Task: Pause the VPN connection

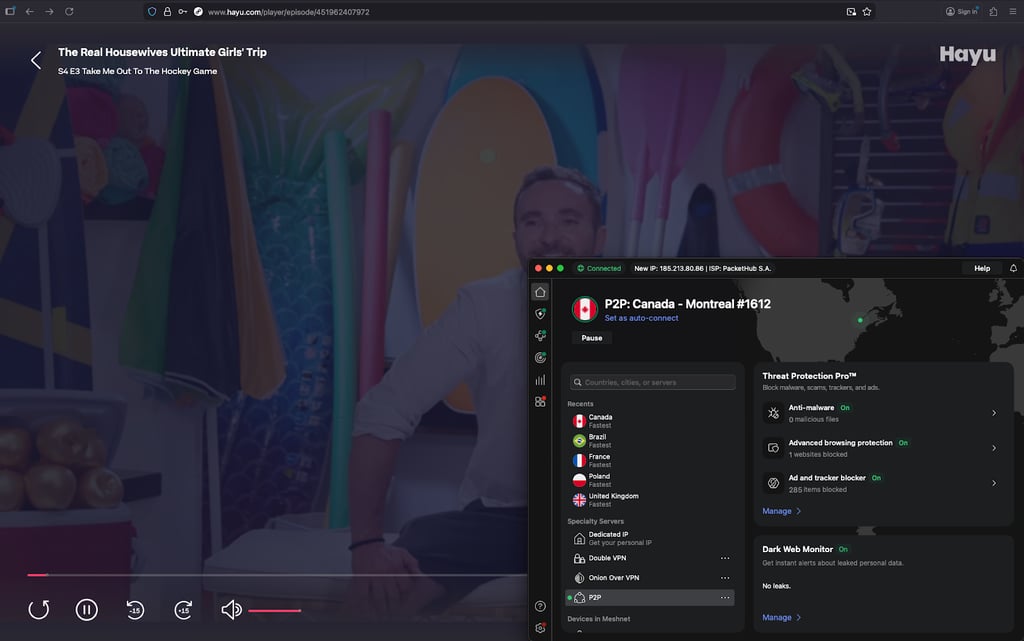Action: (592, 338)
